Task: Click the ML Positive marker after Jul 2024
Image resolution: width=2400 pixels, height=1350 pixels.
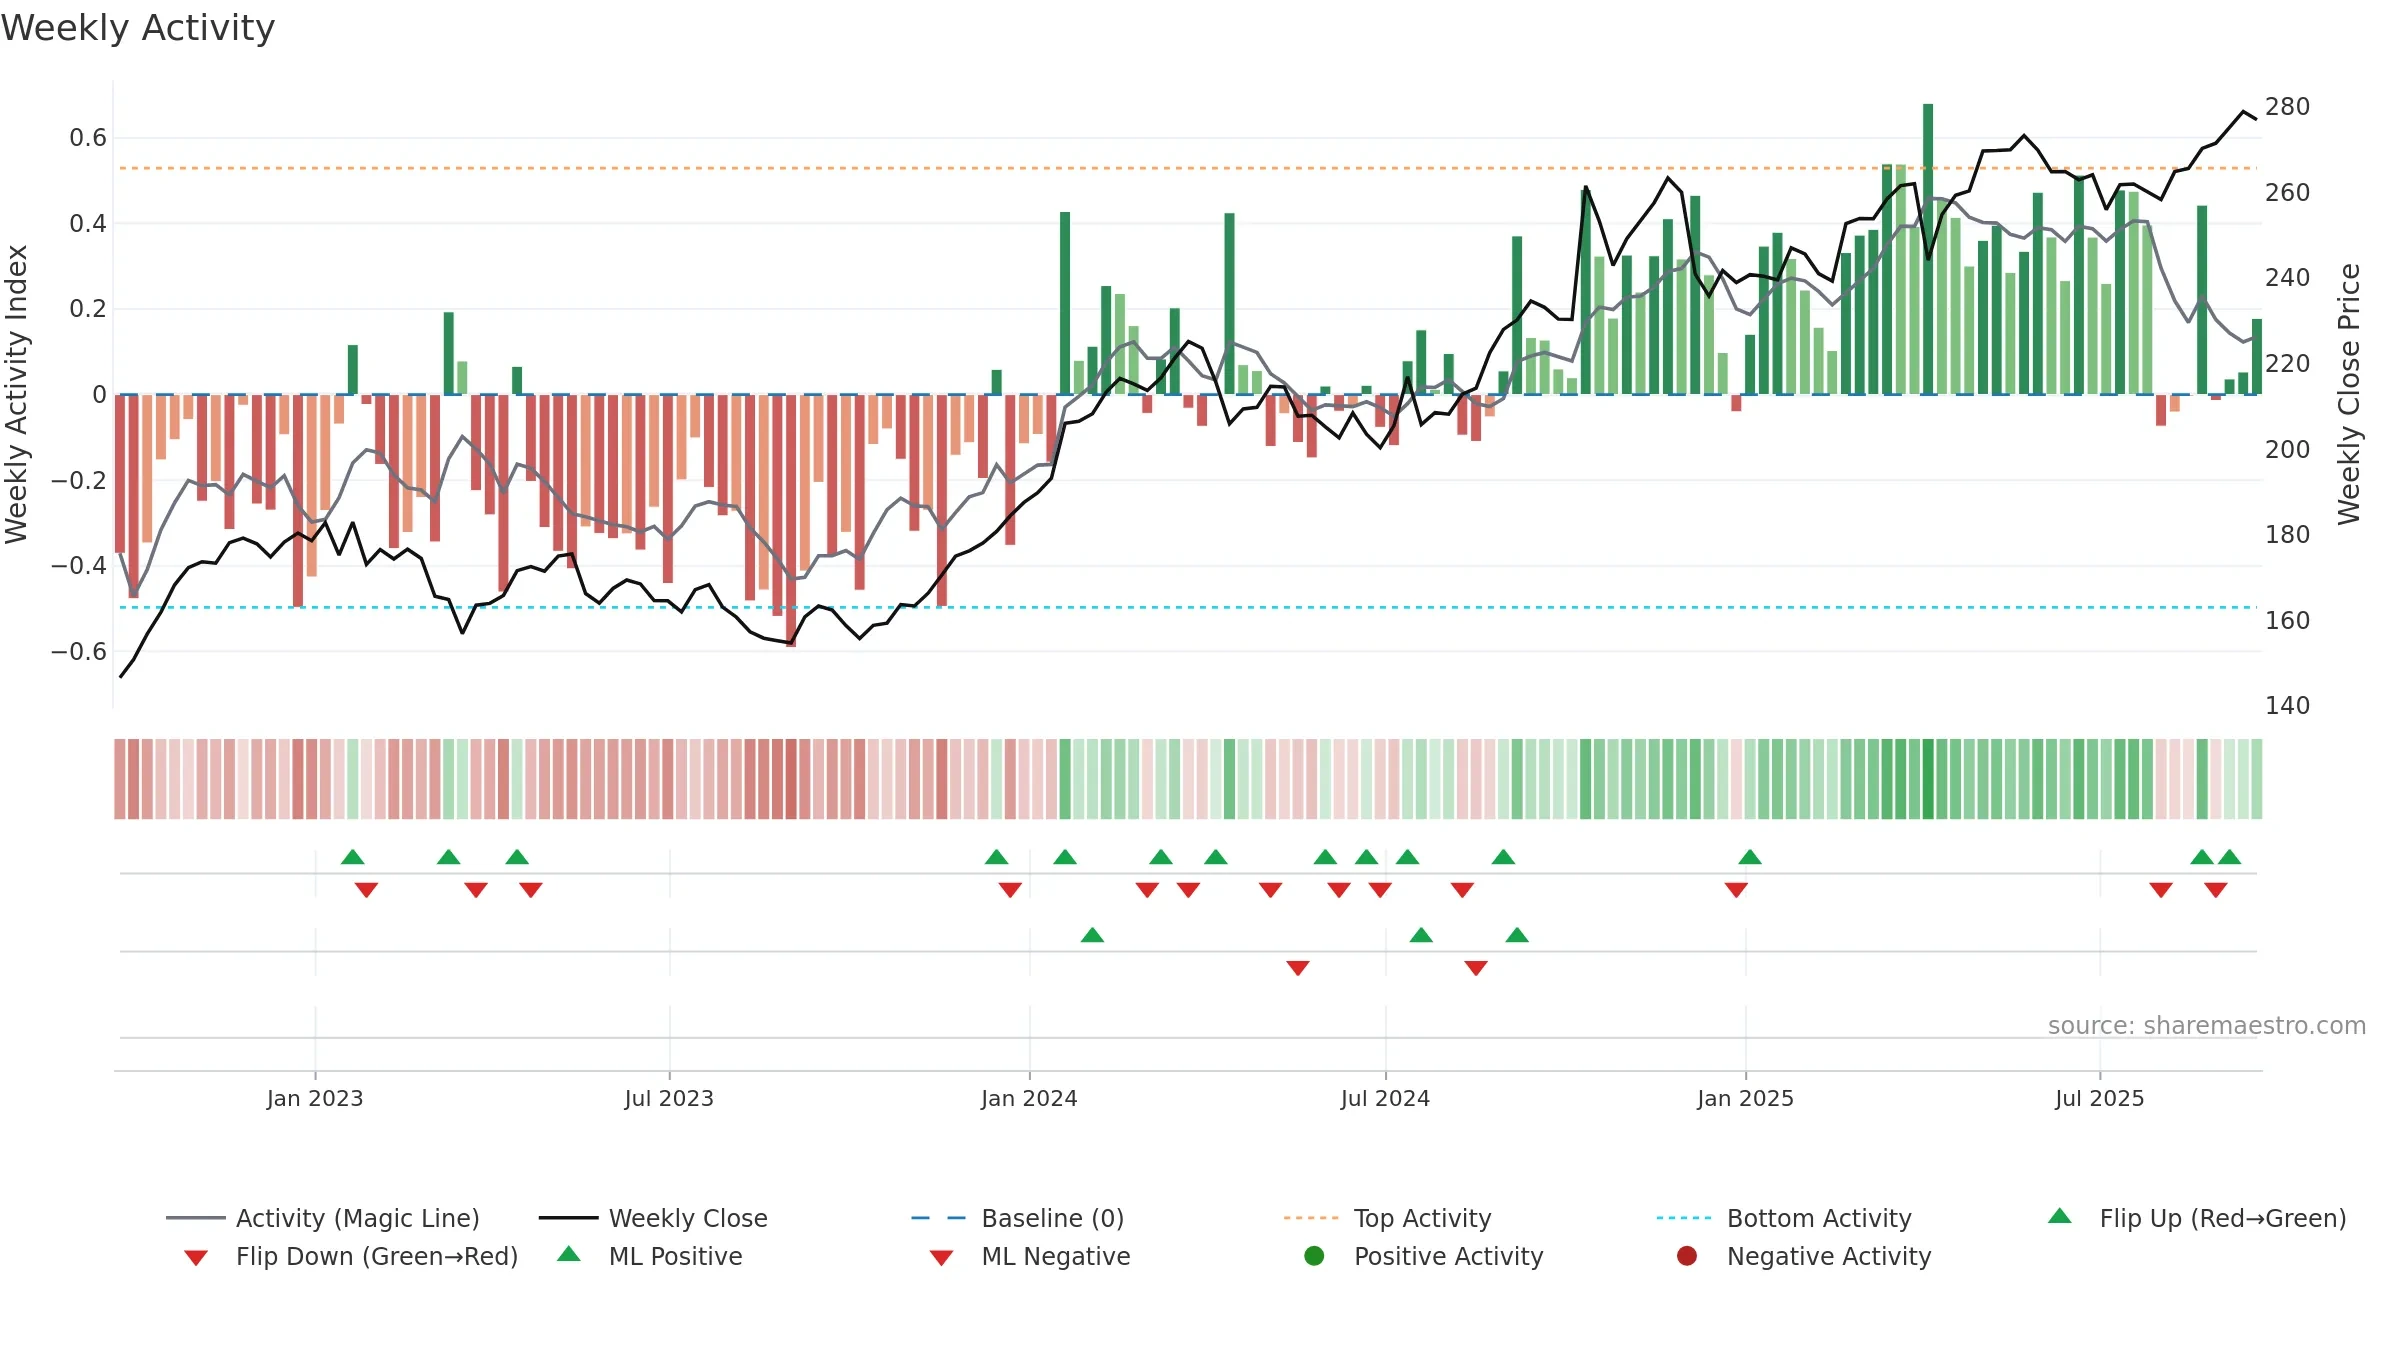Action: [x=1421, y=935]
